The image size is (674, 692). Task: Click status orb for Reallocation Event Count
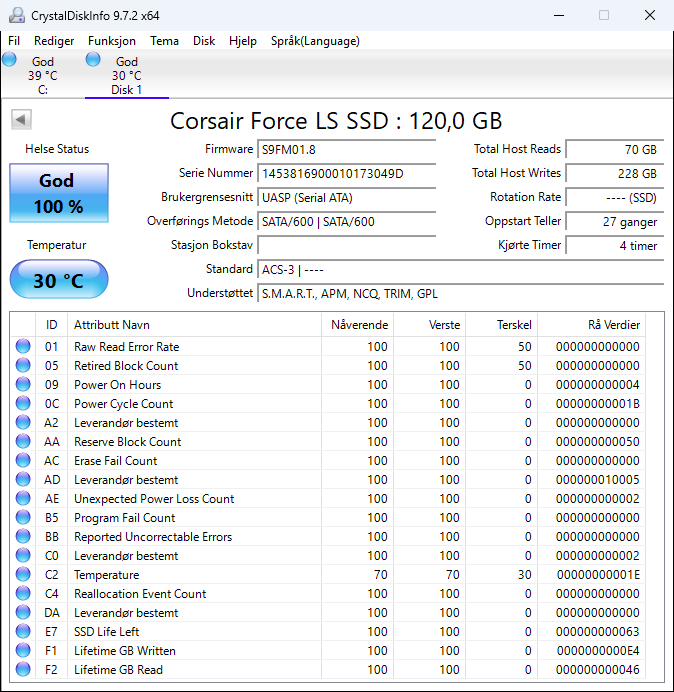click(23, 593)
